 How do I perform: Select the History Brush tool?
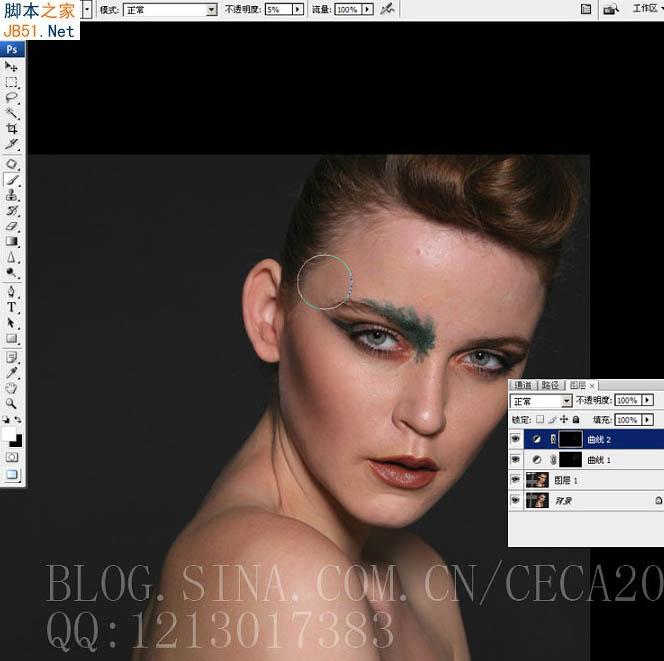(11, 210)
